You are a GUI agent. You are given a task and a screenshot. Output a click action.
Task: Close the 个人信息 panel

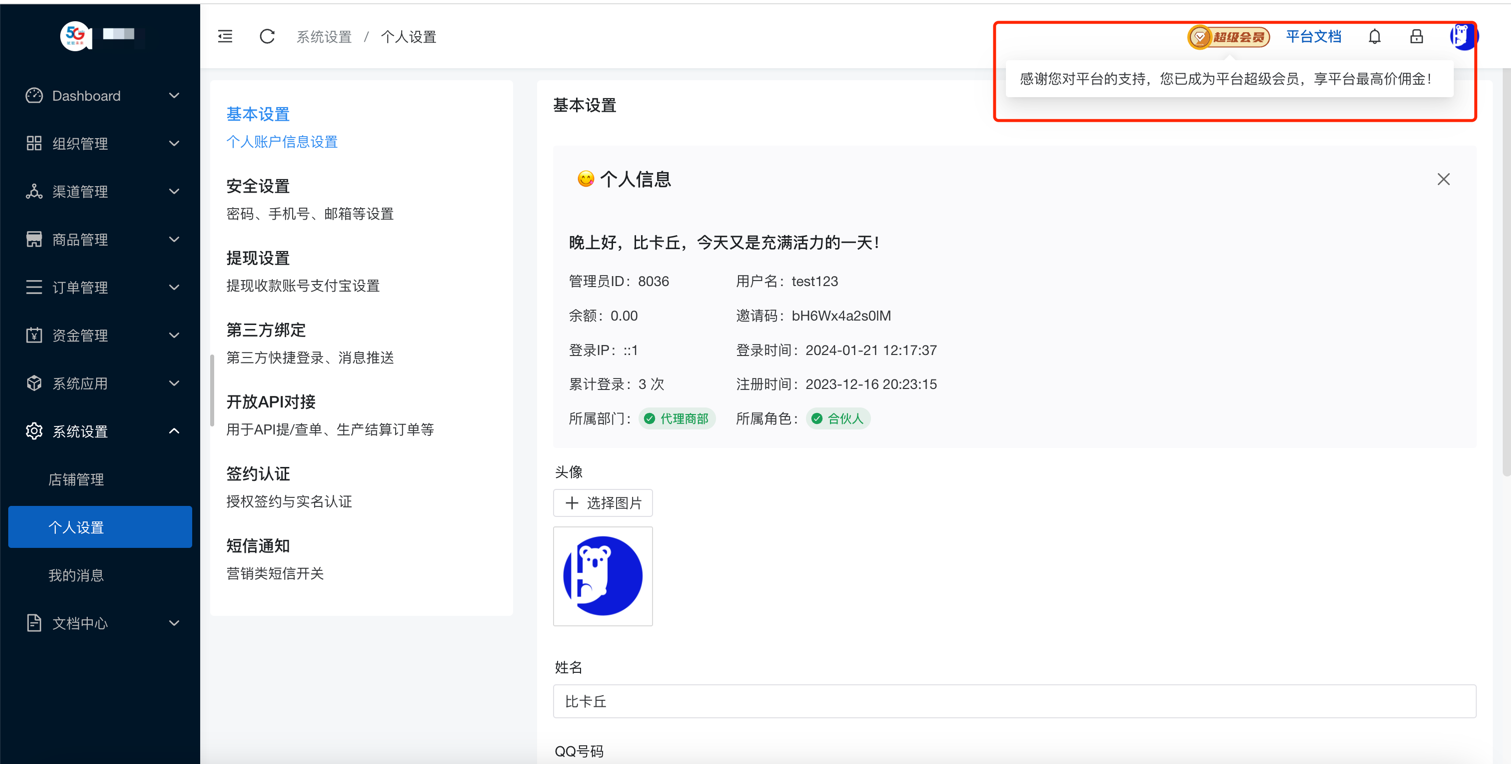tap(1443, 179)
